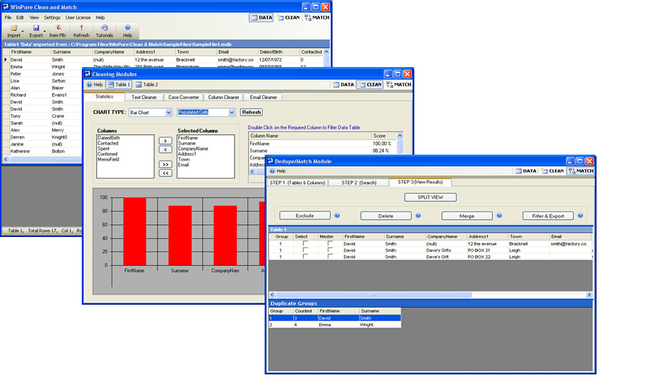Tick Master checkbox for PO BOX 22 row
Image resolution: width=665 pixels, height=381 pixels.
point(330,256)
